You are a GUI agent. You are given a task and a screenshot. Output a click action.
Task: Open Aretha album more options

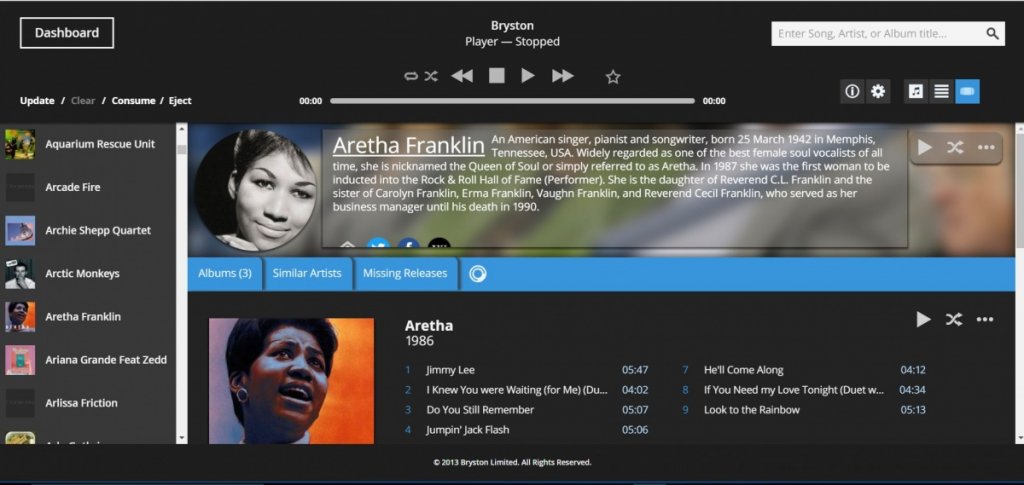(x=985, y=319)
